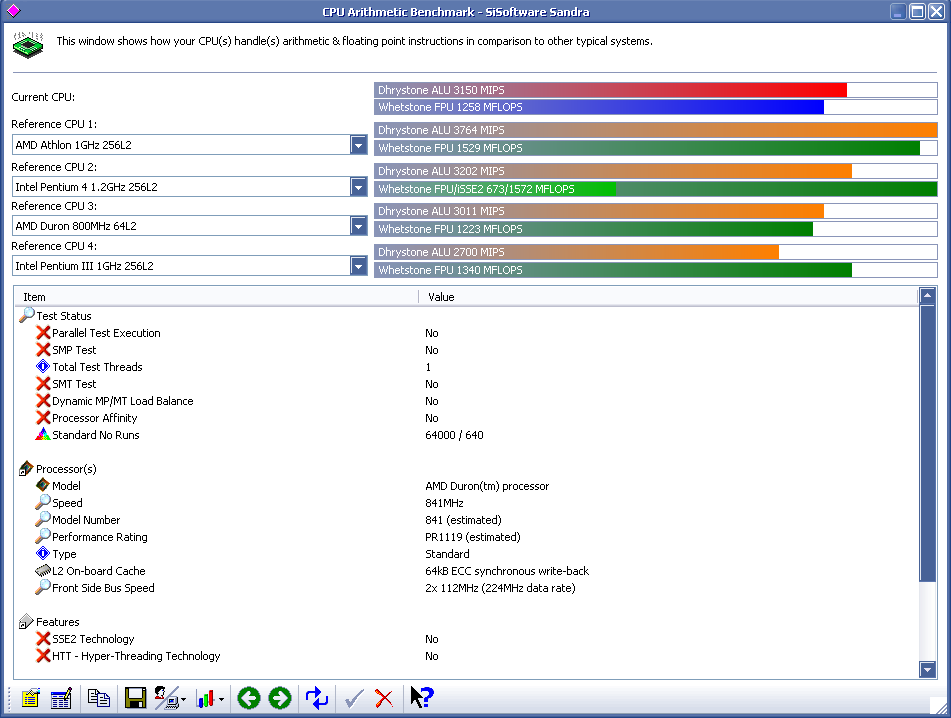The width and height of the screenshot is (951, 718).
Task: Click the Save floppy disk icon
Action: (135, 698)
